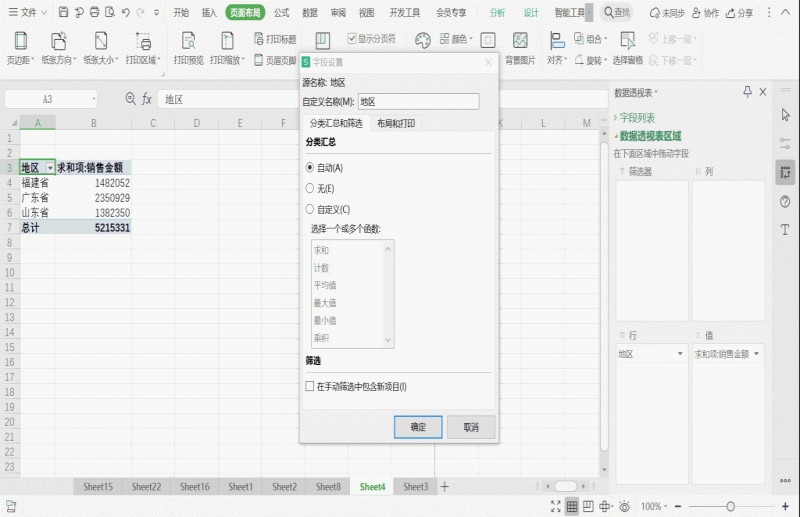Open the Paper Orientation tool (纸张方向)
Screen dimensions: 800x517
point(58,48)
